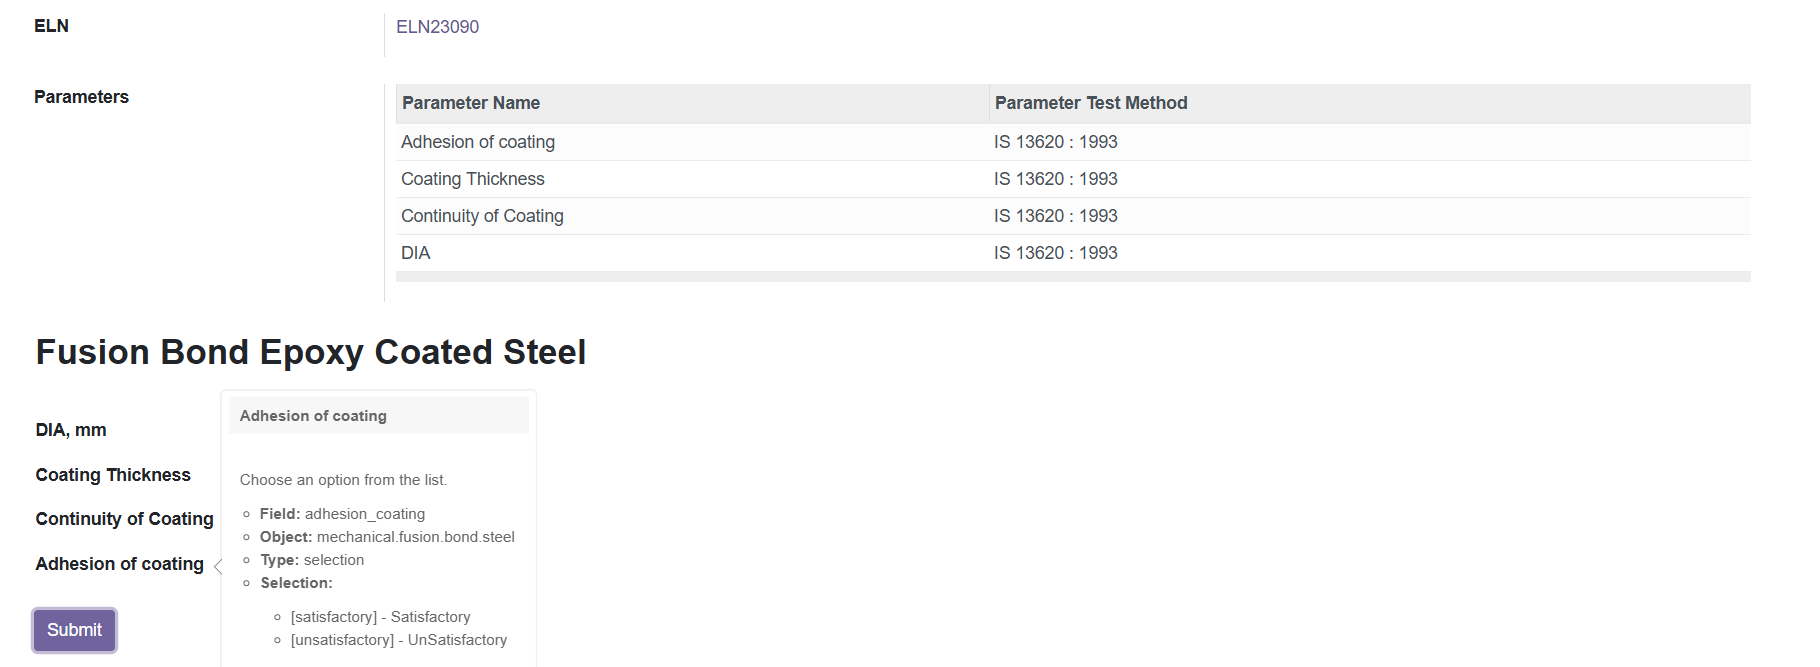Select the DIA parameter row

click(x=1073, y=253)
